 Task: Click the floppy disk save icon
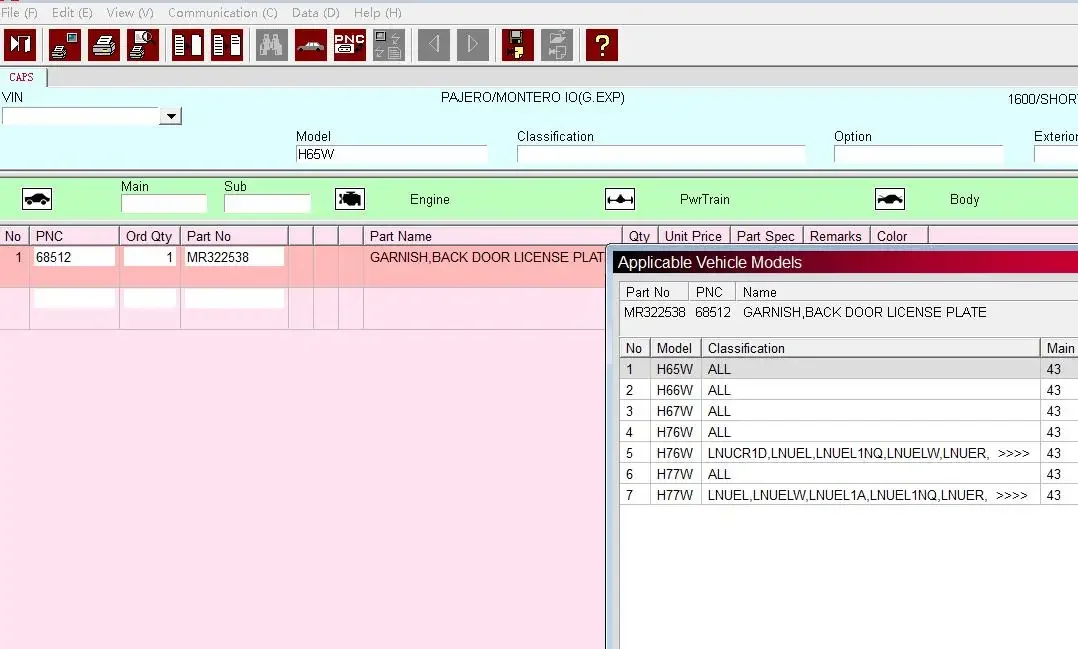(518, 45)
